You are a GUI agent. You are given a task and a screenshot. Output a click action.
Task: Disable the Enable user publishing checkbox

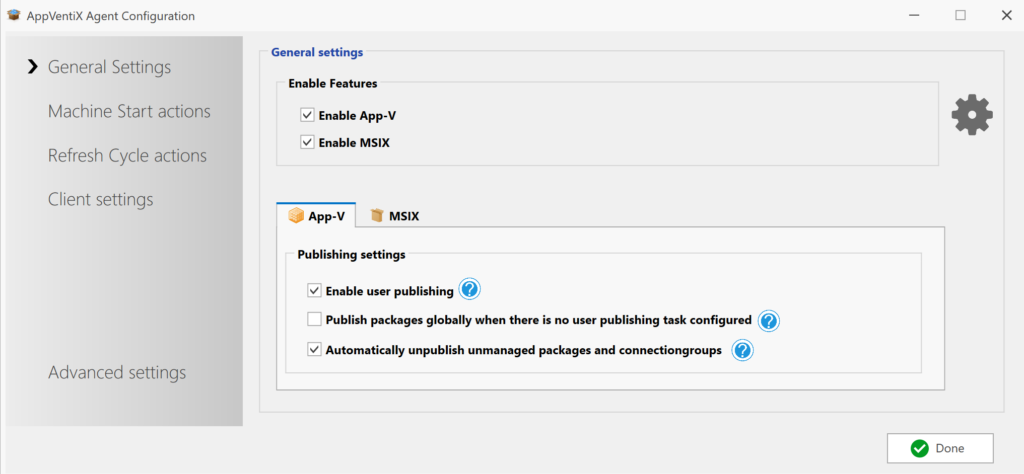315,291
